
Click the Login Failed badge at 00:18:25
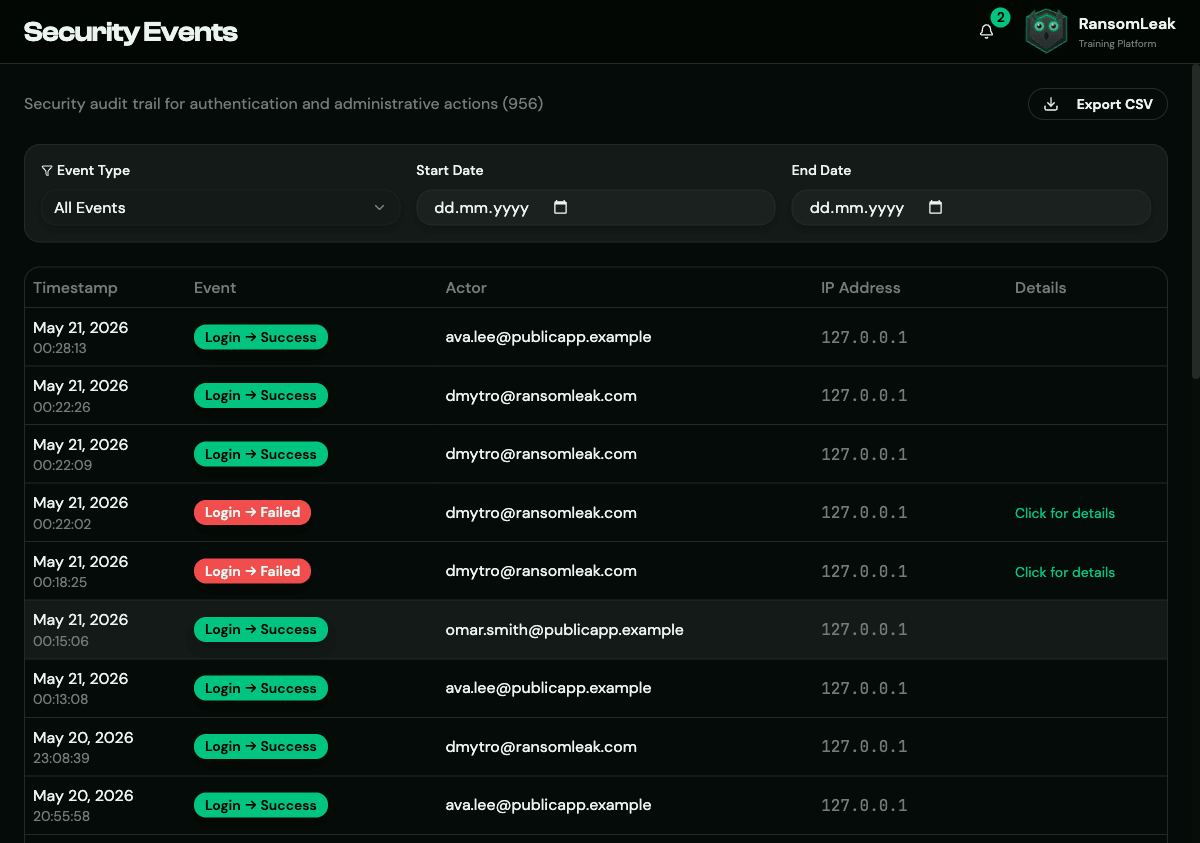(x=253, y=571)
